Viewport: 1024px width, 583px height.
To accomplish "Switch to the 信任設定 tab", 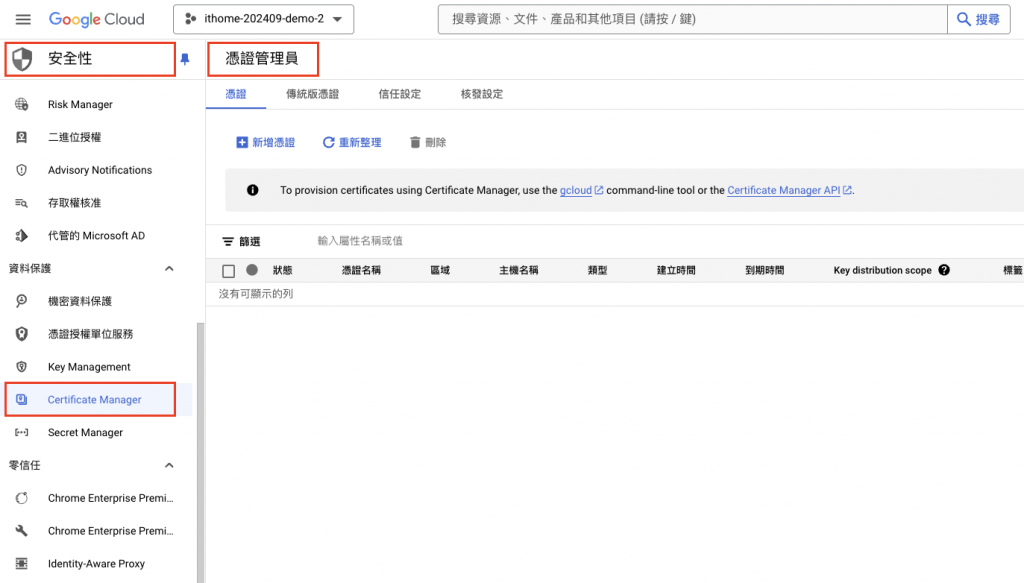I will 400,94.
